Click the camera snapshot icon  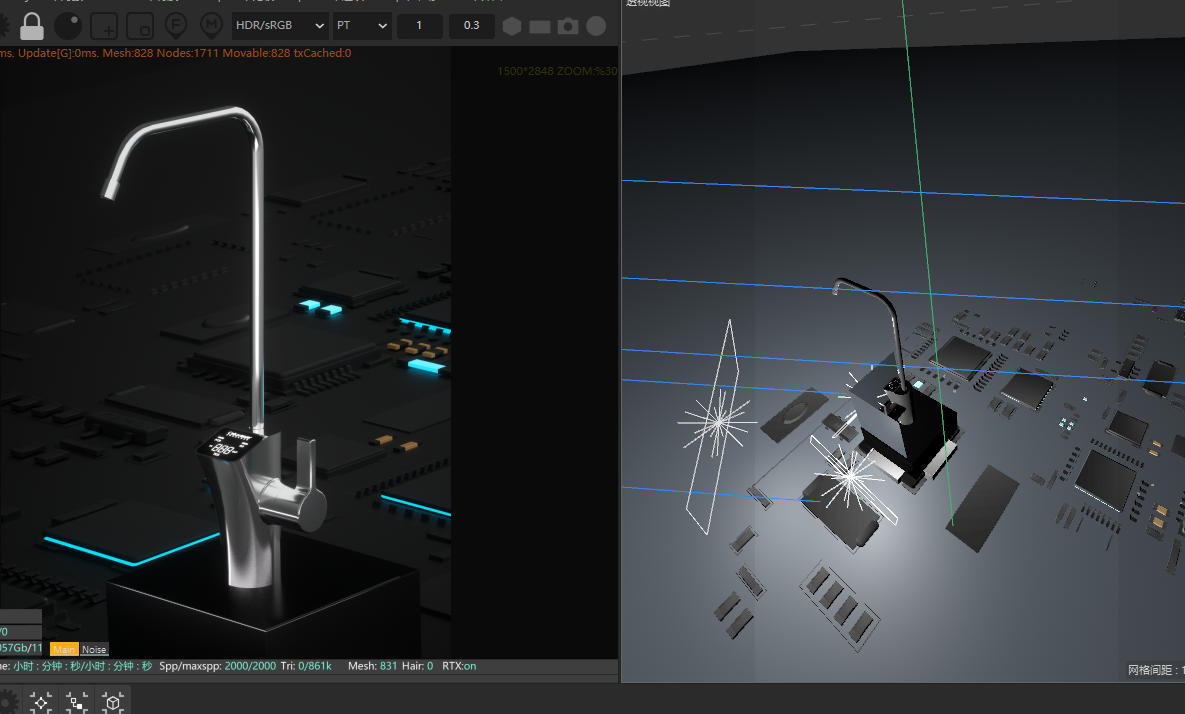click(568, 26)
